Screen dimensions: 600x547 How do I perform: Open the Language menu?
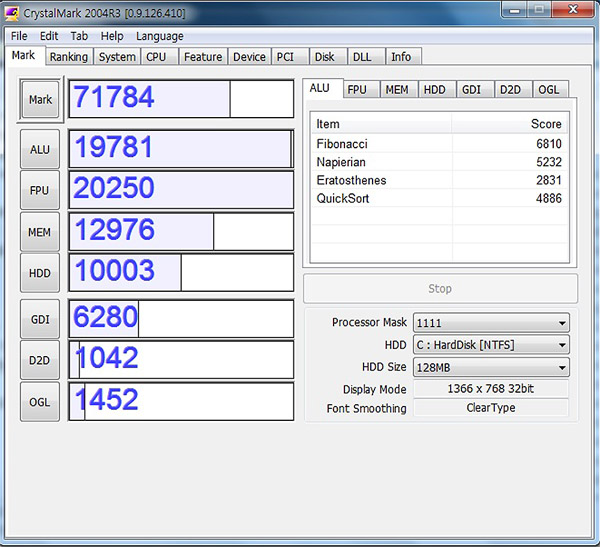(x=160, y=36)
